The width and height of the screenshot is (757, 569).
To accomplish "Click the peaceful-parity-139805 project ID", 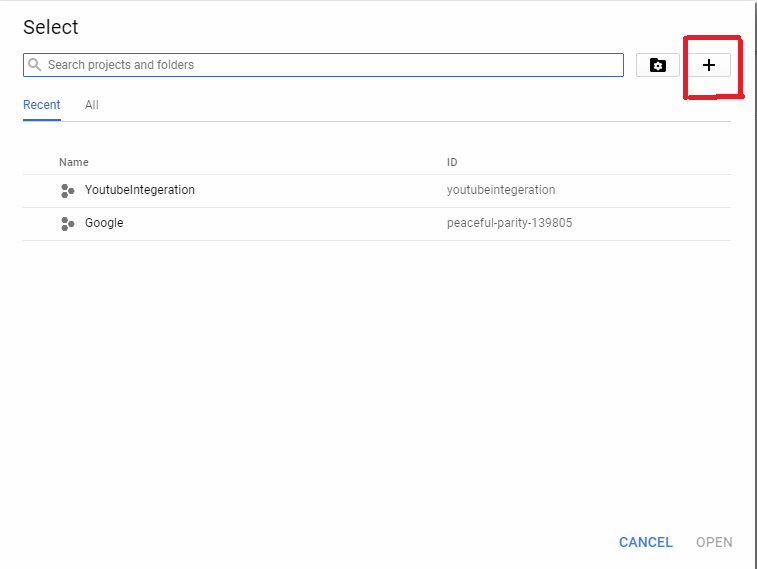I will (509, 223).
